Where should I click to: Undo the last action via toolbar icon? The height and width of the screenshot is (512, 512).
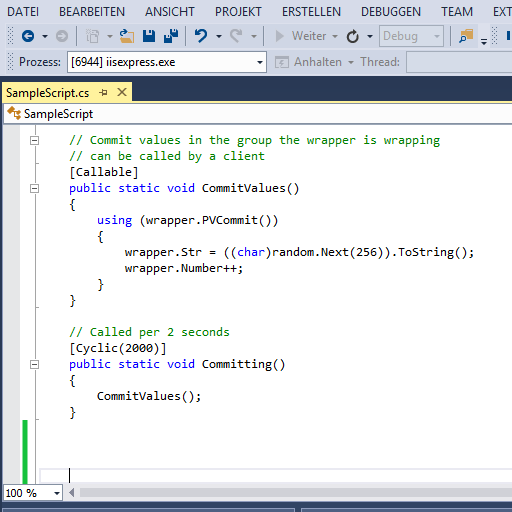click(201, 36)
